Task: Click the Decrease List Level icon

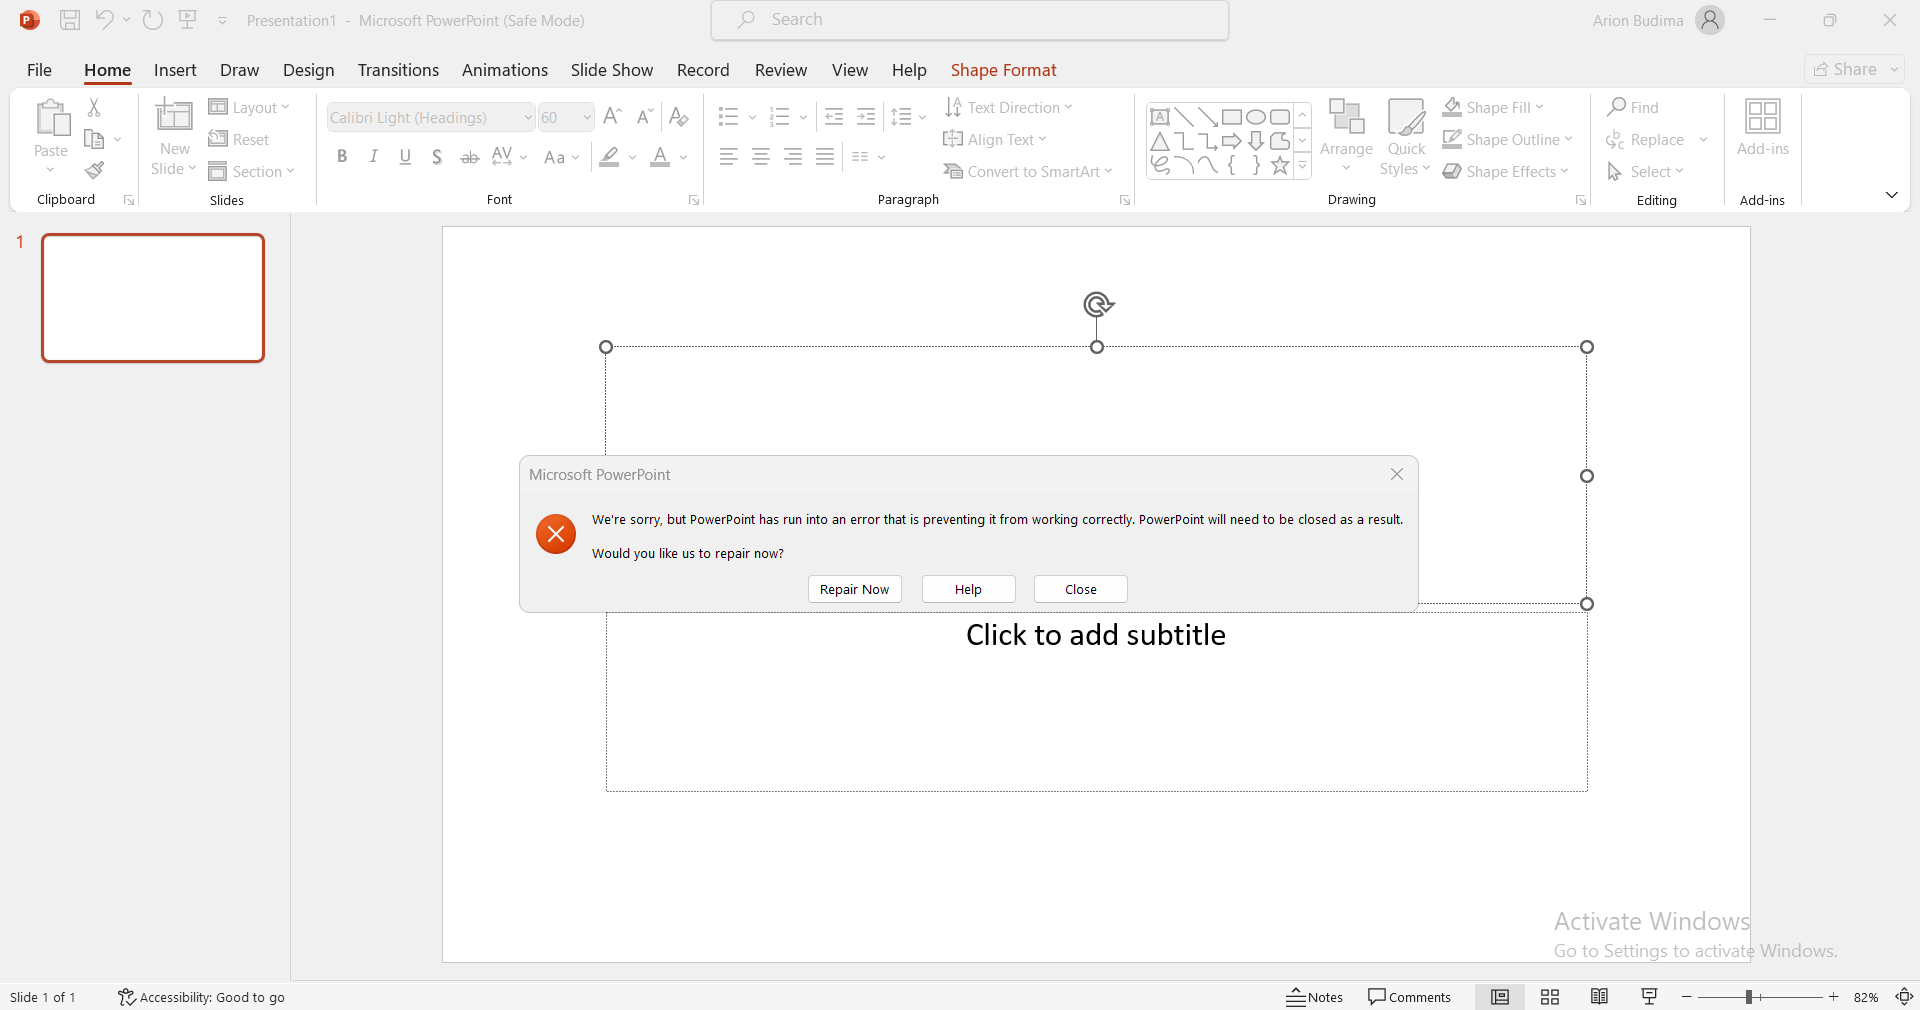Action: tap(834, 117)
